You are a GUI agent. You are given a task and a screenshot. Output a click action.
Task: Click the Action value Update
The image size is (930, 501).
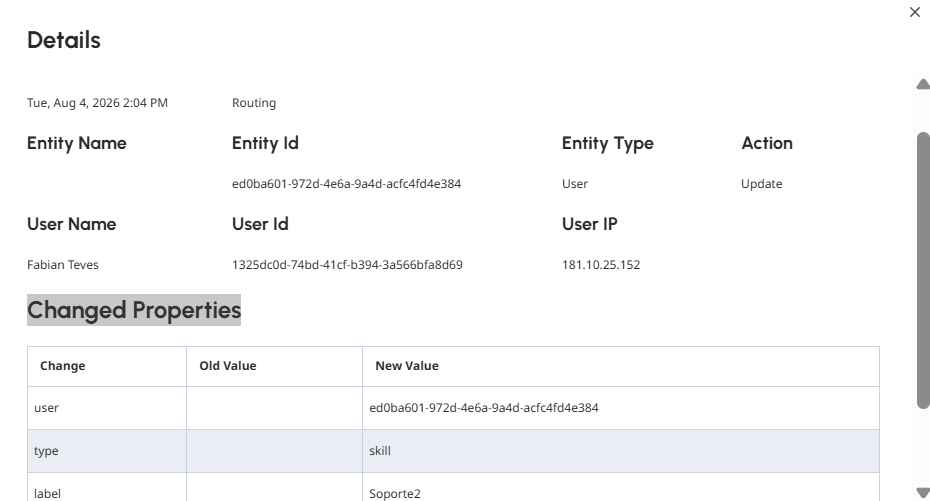[762, 184]
